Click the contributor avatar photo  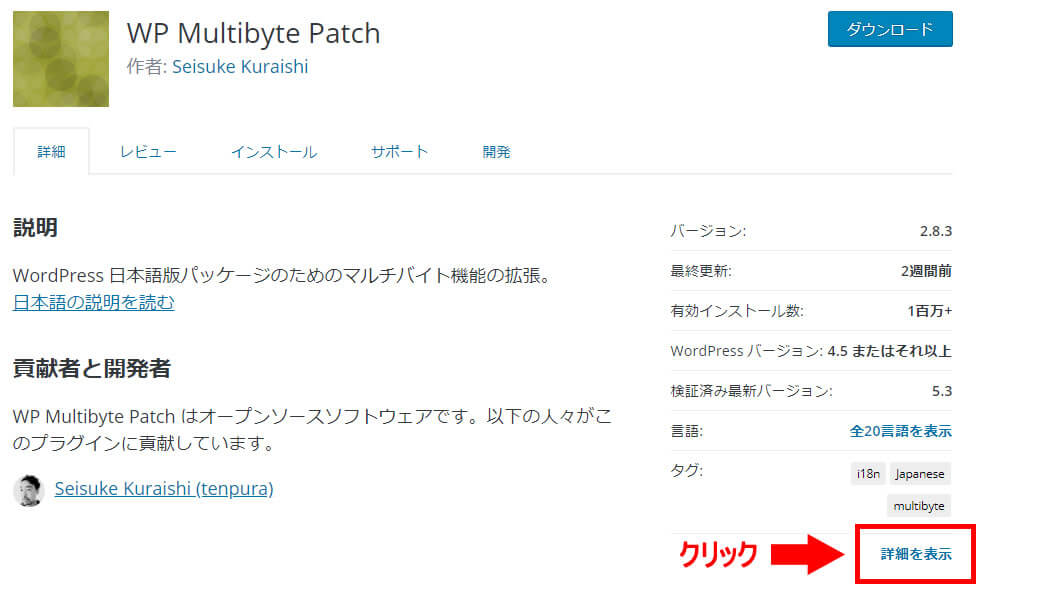28,490
